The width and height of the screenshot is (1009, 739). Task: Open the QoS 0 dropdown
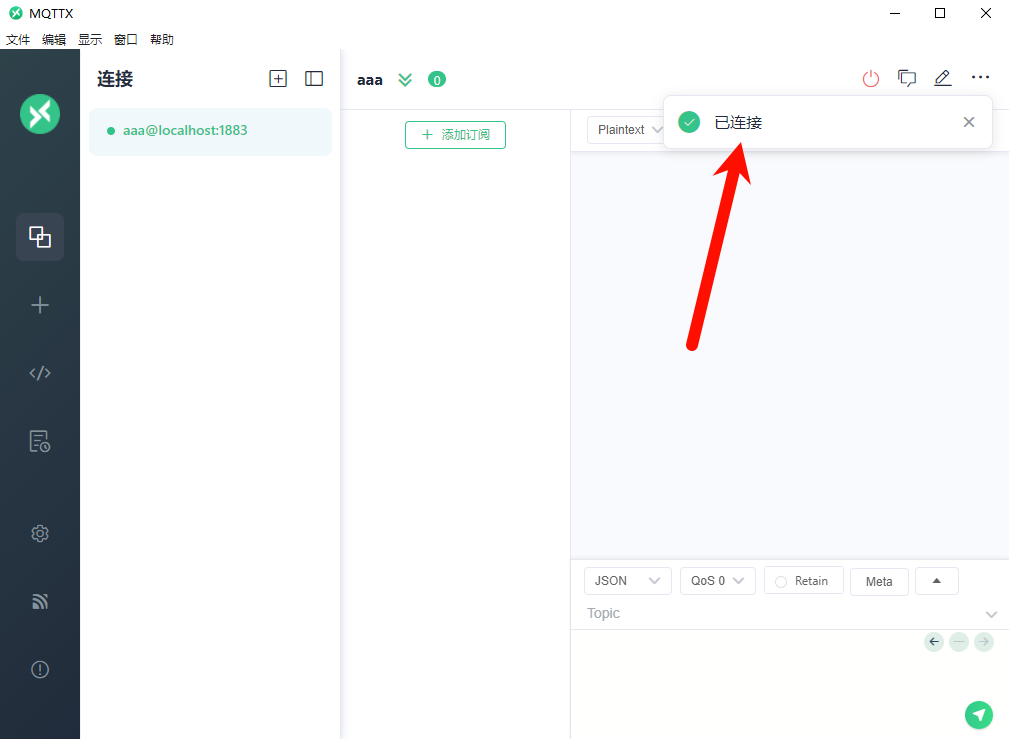tap(718, 581)
